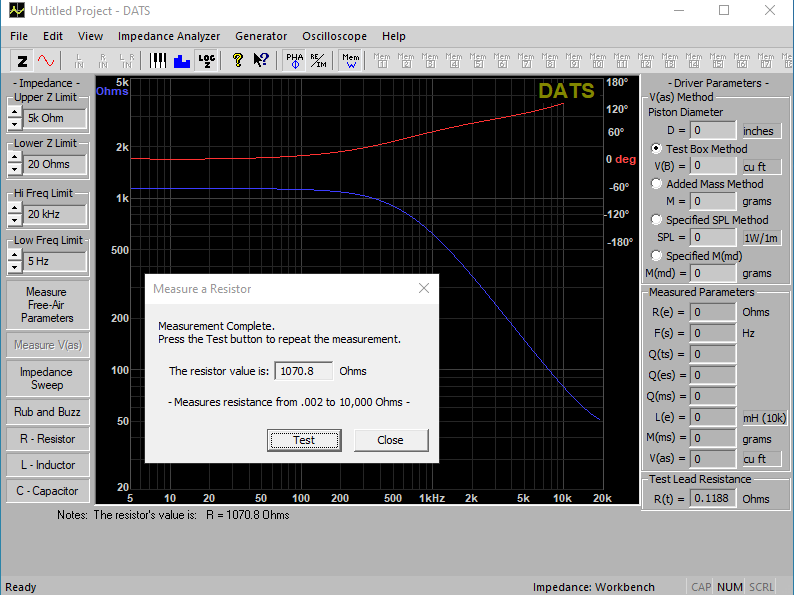
Task: Select the Mem 9 memory slot icon
Action: coord(574,61)
